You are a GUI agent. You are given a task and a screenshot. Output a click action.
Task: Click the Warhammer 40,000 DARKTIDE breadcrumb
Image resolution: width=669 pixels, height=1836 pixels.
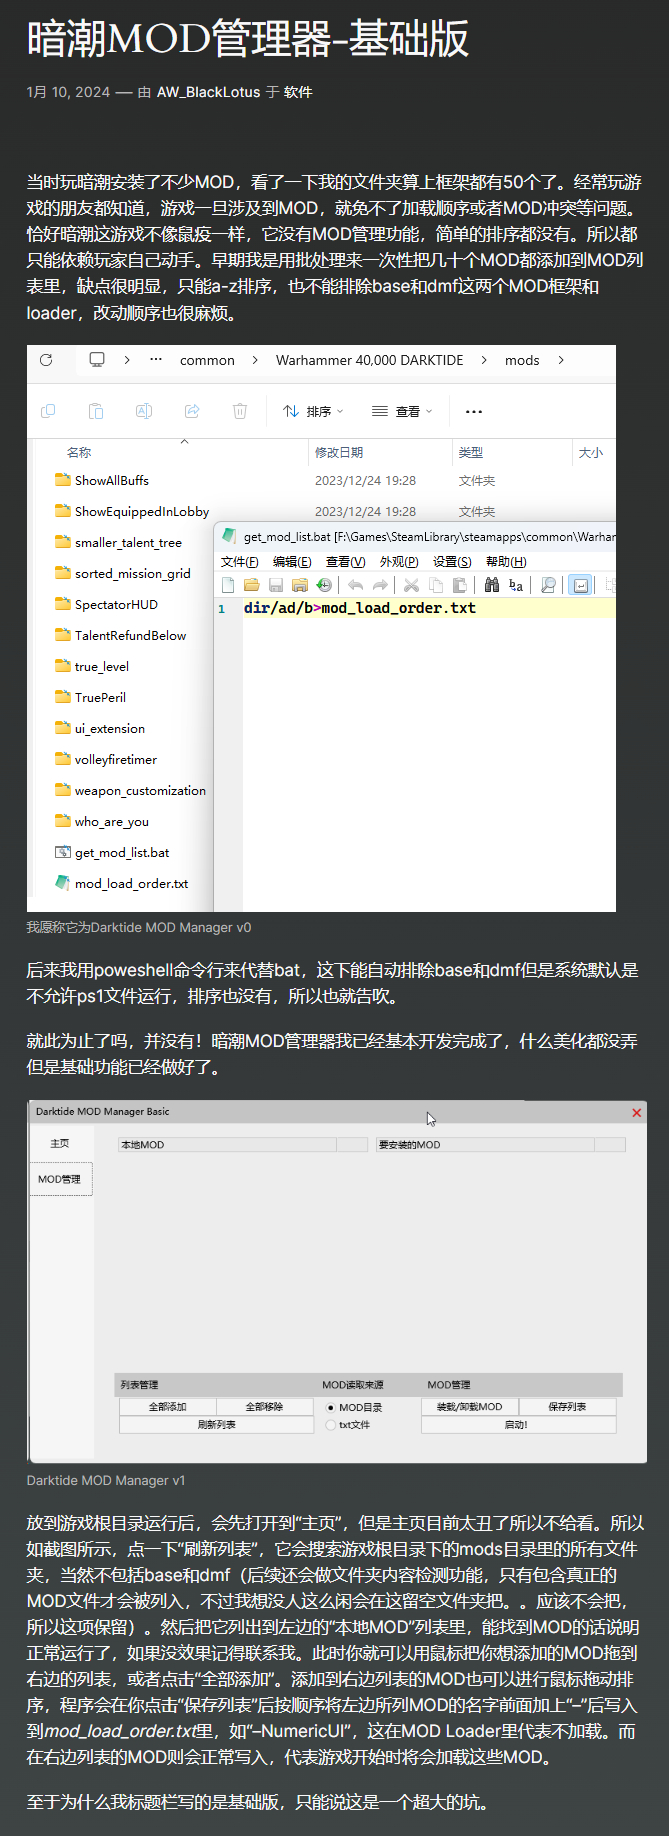point(370,360)
